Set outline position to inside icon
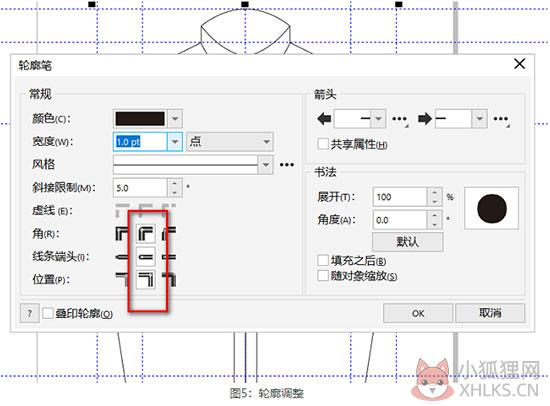The image size is (550, 406). pos(169,279)
